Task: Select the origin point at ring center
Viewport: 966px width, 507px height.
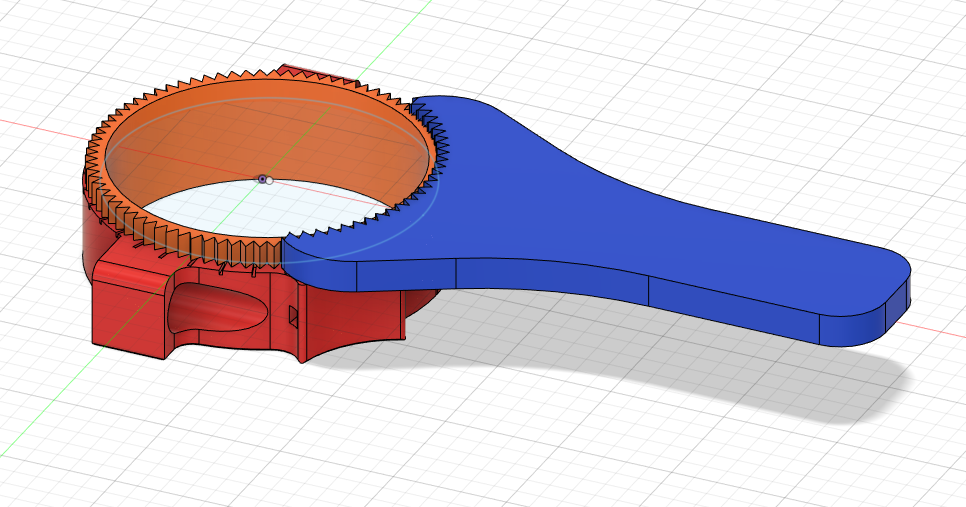Action: (x=263, y=180)
